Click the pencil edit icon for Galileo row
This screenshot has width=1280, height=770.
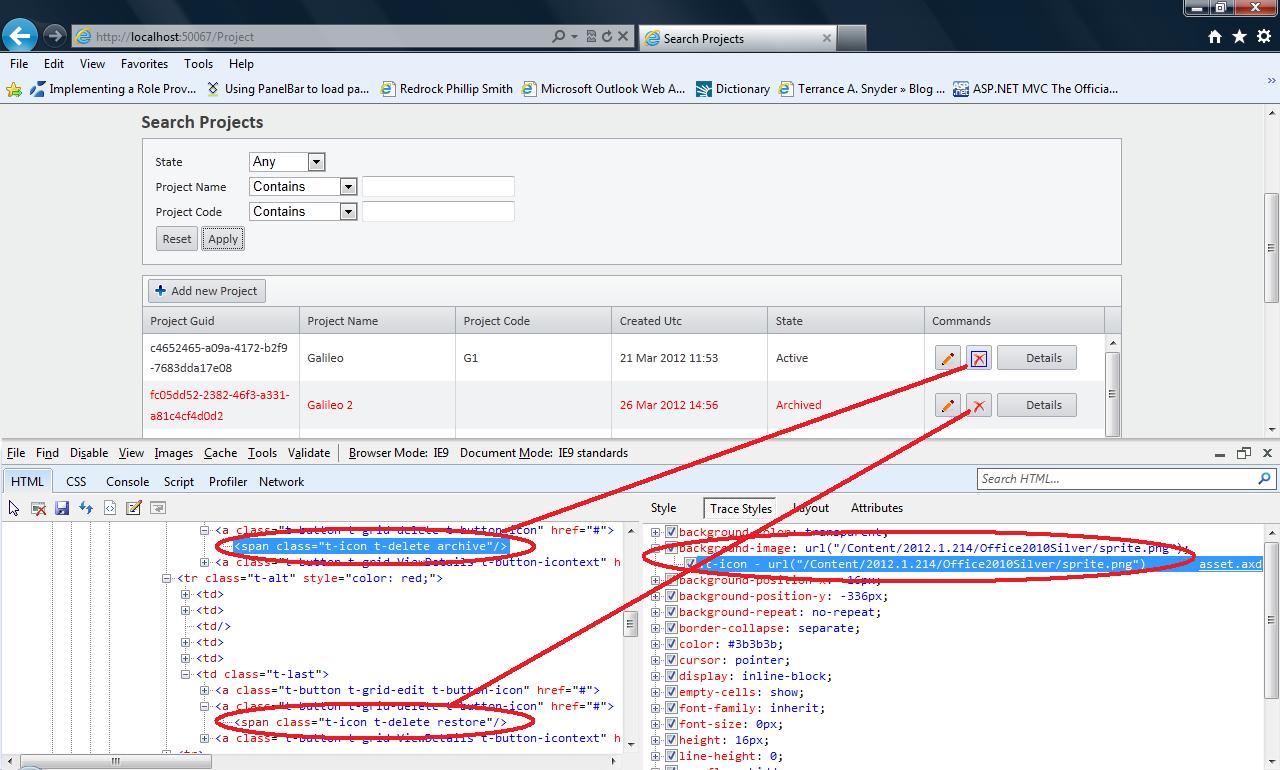pyautogui.click(x=947, y=358)
